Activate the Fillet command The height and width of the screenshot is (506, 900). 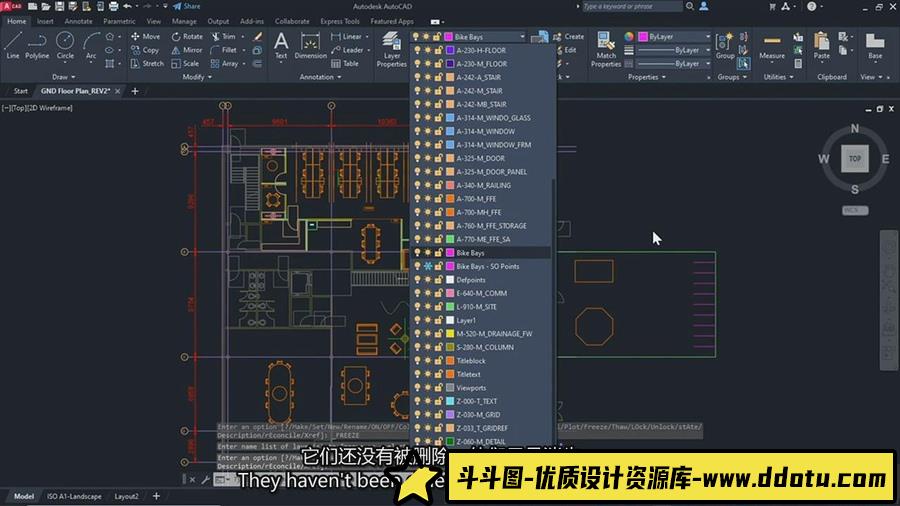pos(224,50)
